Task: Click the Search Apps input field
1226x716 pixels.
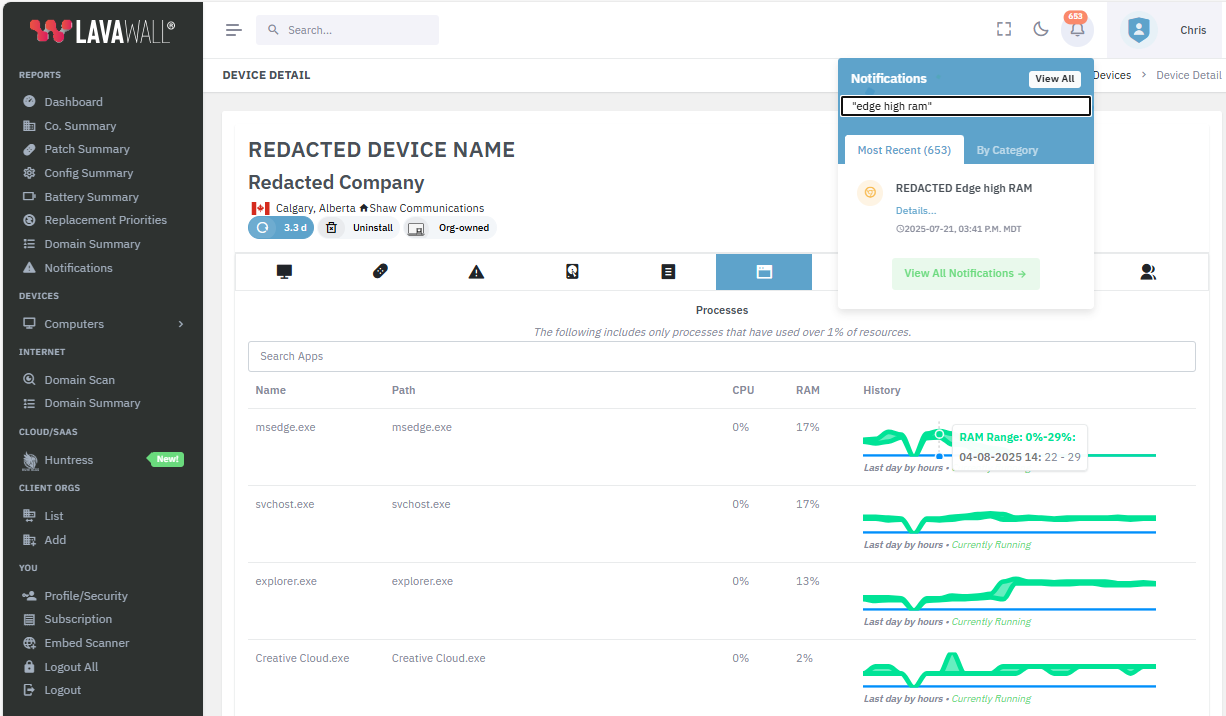Action: pyautogui.click(x=721, y=356)
